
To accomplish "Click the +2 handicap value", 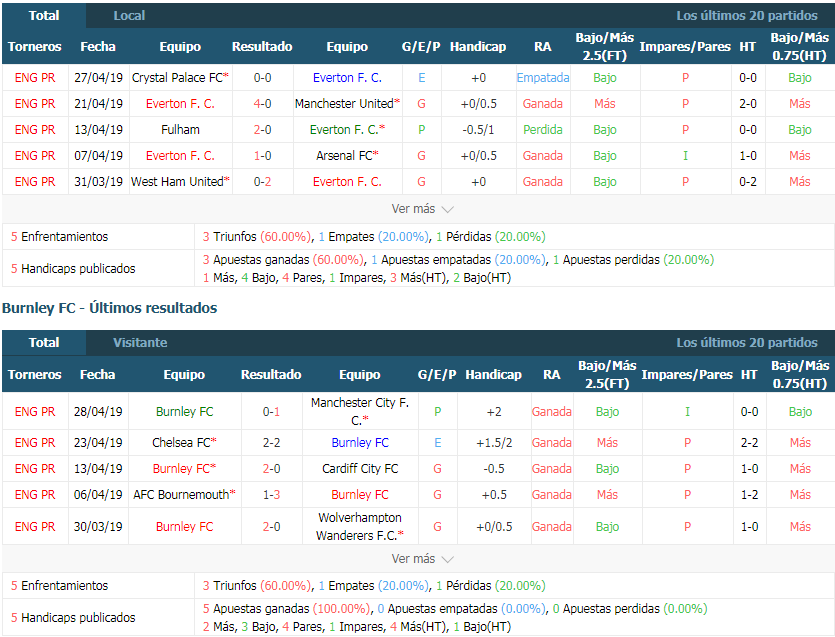I will (x=494, y=412).
